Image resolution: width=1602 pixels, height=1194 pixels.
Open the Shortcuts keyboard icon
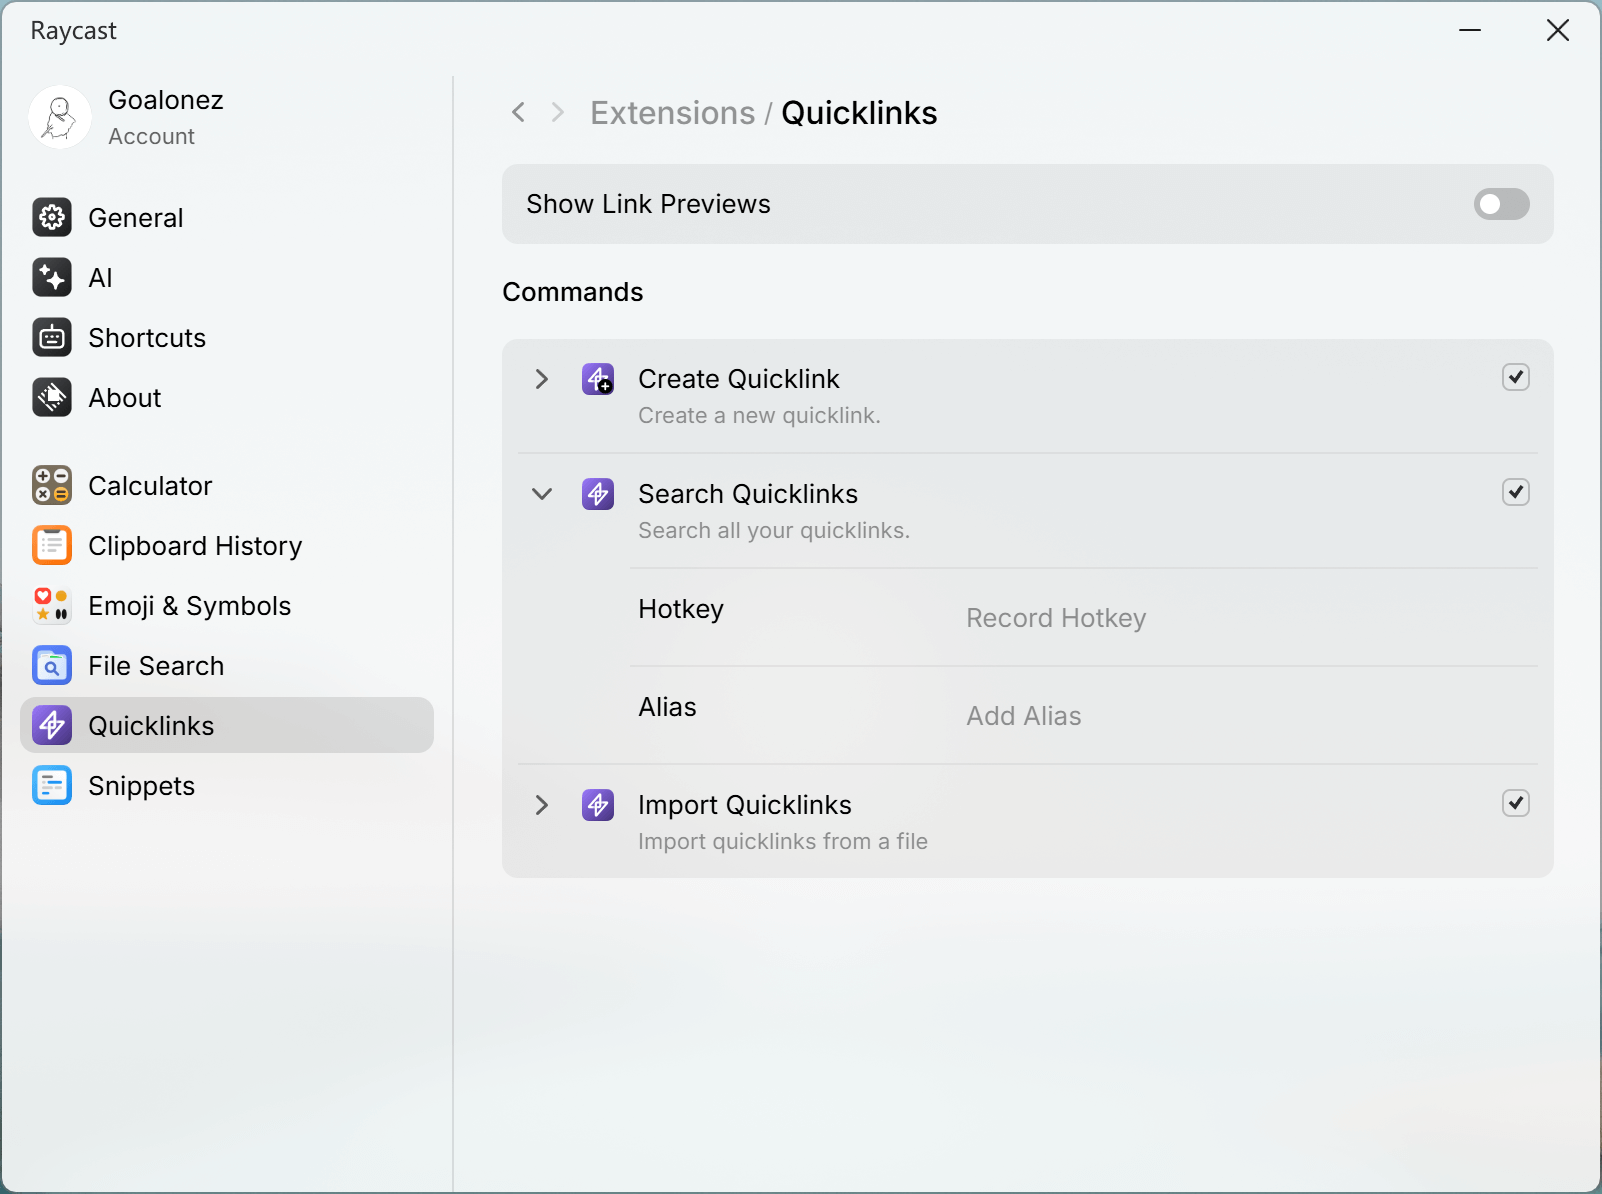click(x=52, y=337)
